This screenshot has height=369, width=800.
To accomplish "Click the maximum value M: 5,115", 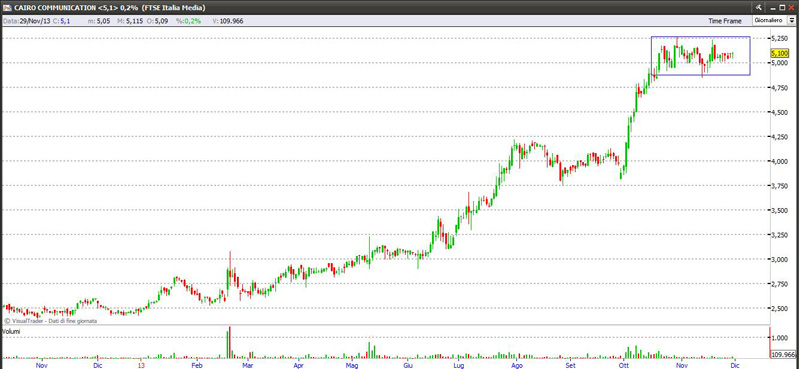I will (x=130, y=21).
